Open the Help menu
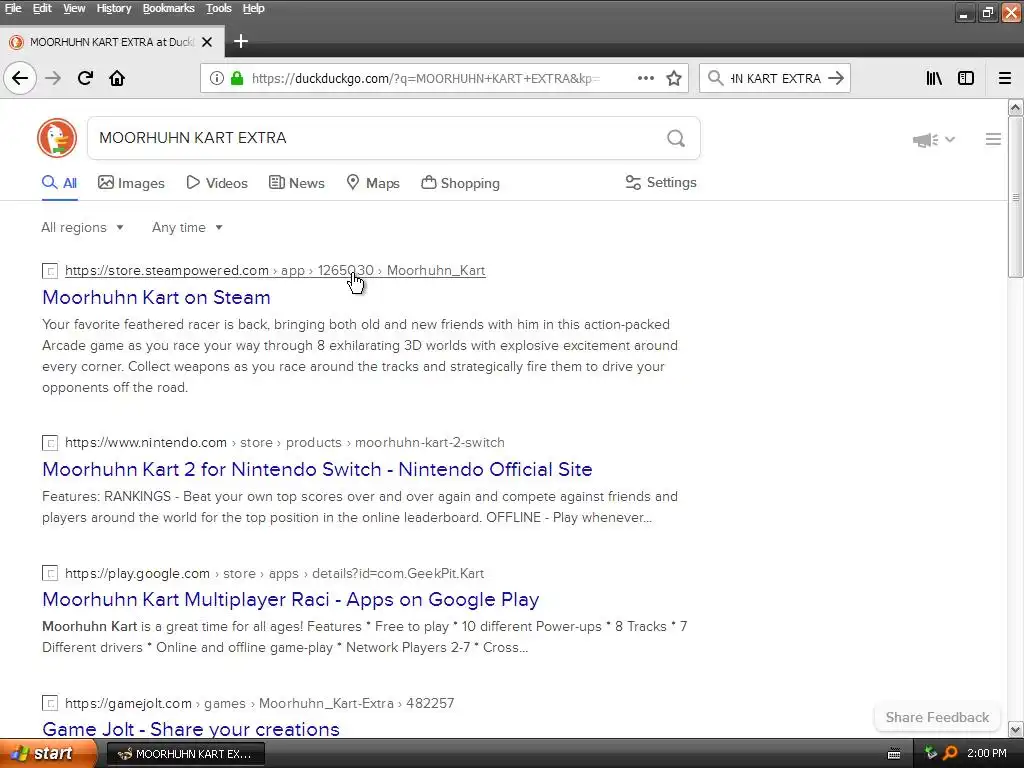Screen dimensions: 1024x768 pyautogui.click(x=253, y=8)
